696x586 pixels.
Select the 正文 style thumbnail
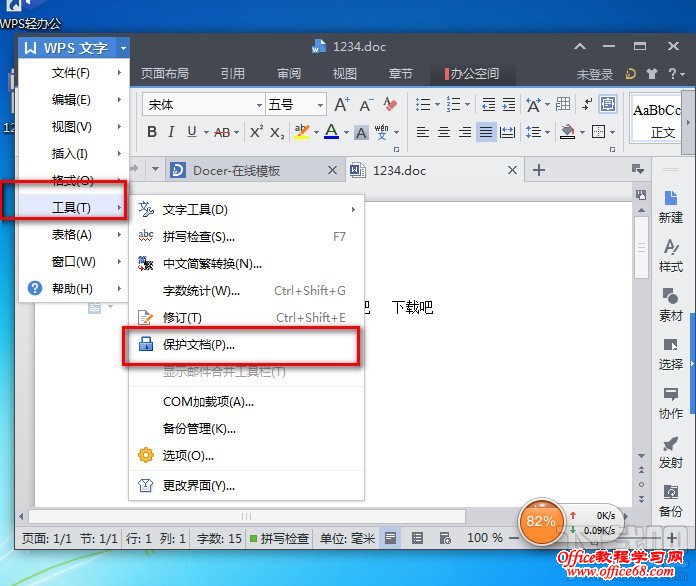[656, 119]
